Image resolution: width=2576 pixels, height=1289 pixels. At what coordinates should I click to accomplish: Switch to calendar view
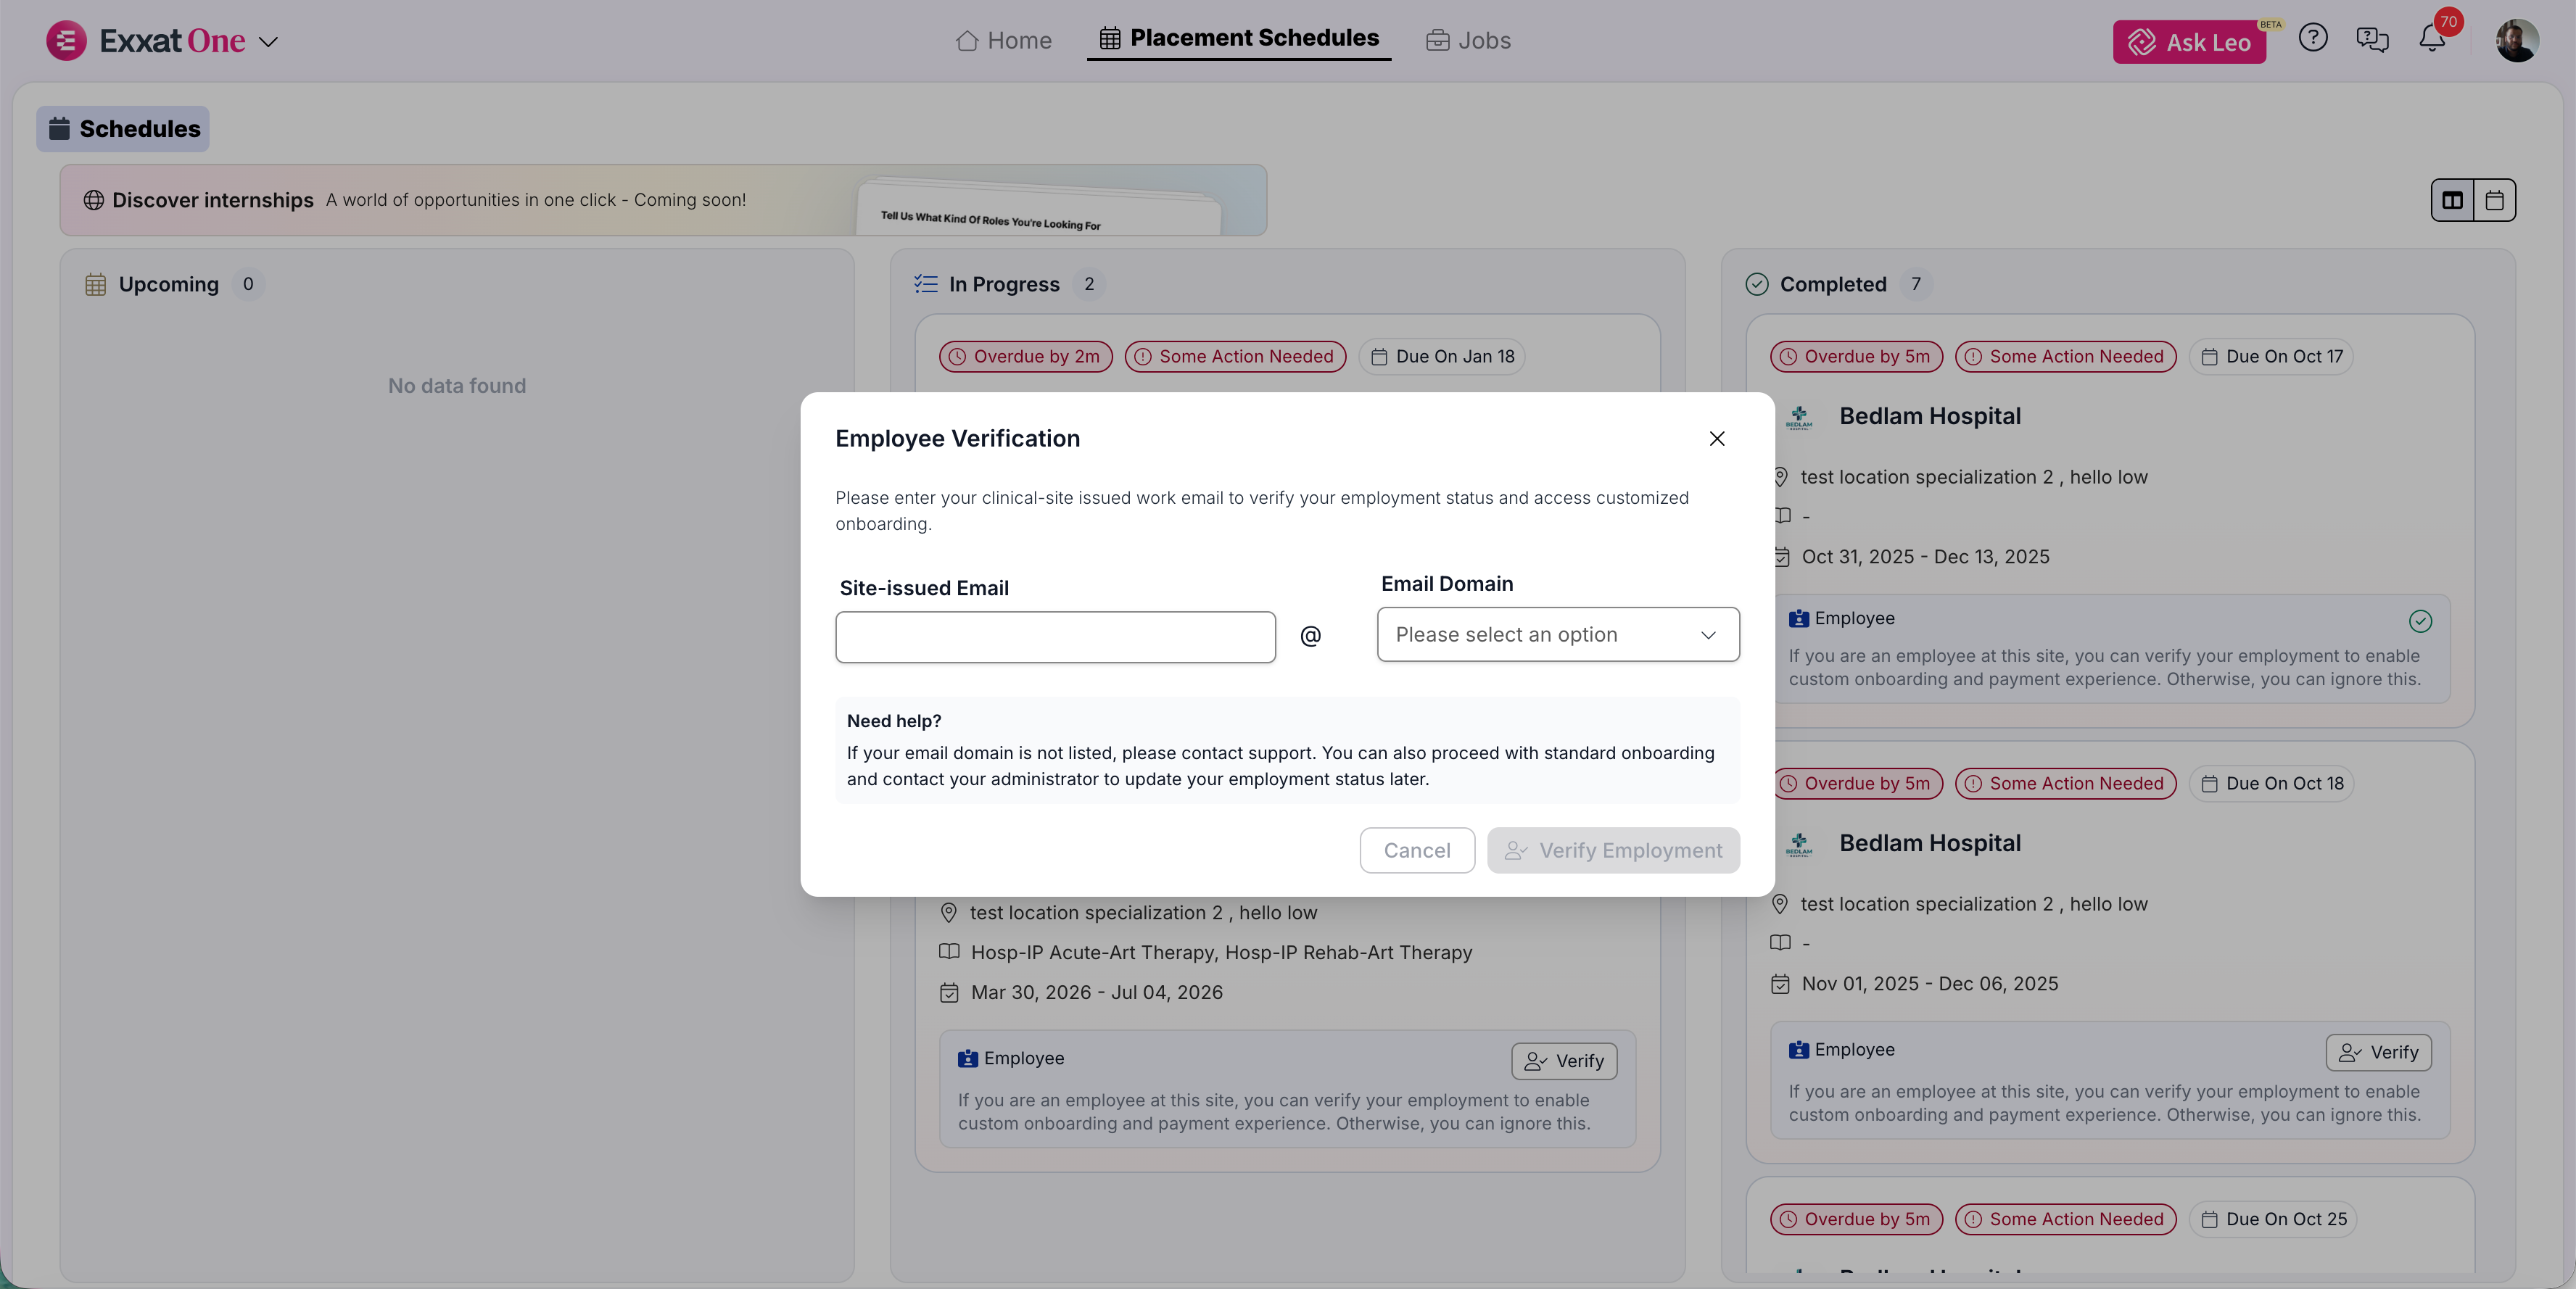point(2494,200)
